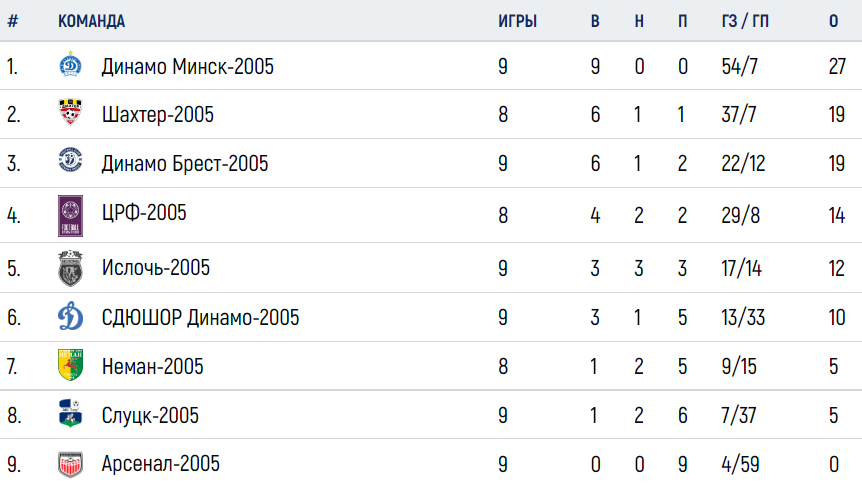
Task: Open the Динамо Минск-2005 team link
Action: click(x=187, y=67)
